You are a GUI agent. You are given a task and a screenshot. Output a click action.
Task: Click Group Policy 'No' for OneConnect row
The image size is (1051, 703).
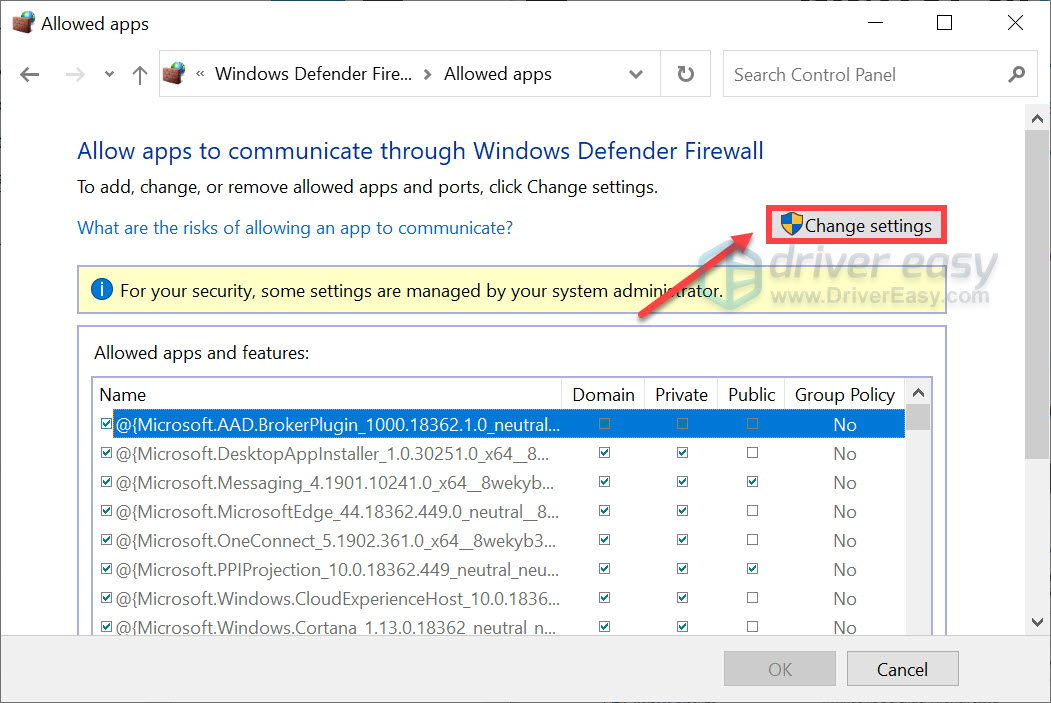coord(845,541)
